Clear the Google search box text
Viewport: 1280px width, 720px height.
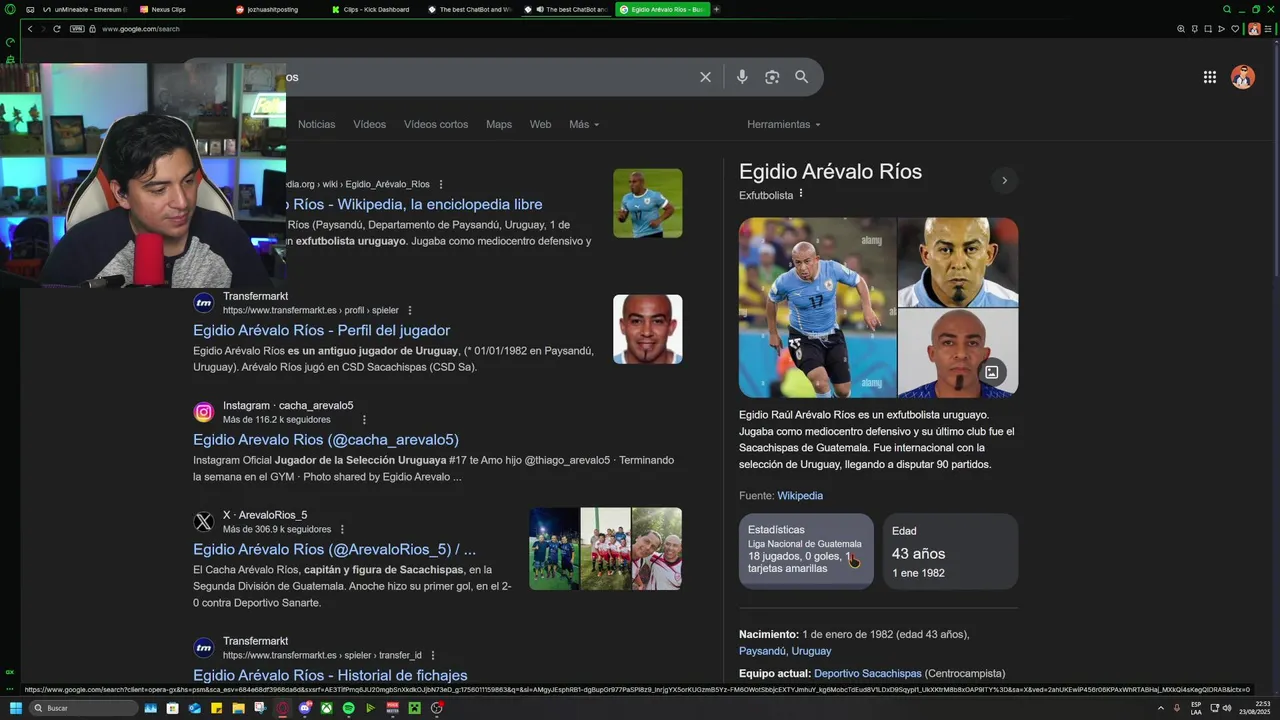[x=705, y=77]
